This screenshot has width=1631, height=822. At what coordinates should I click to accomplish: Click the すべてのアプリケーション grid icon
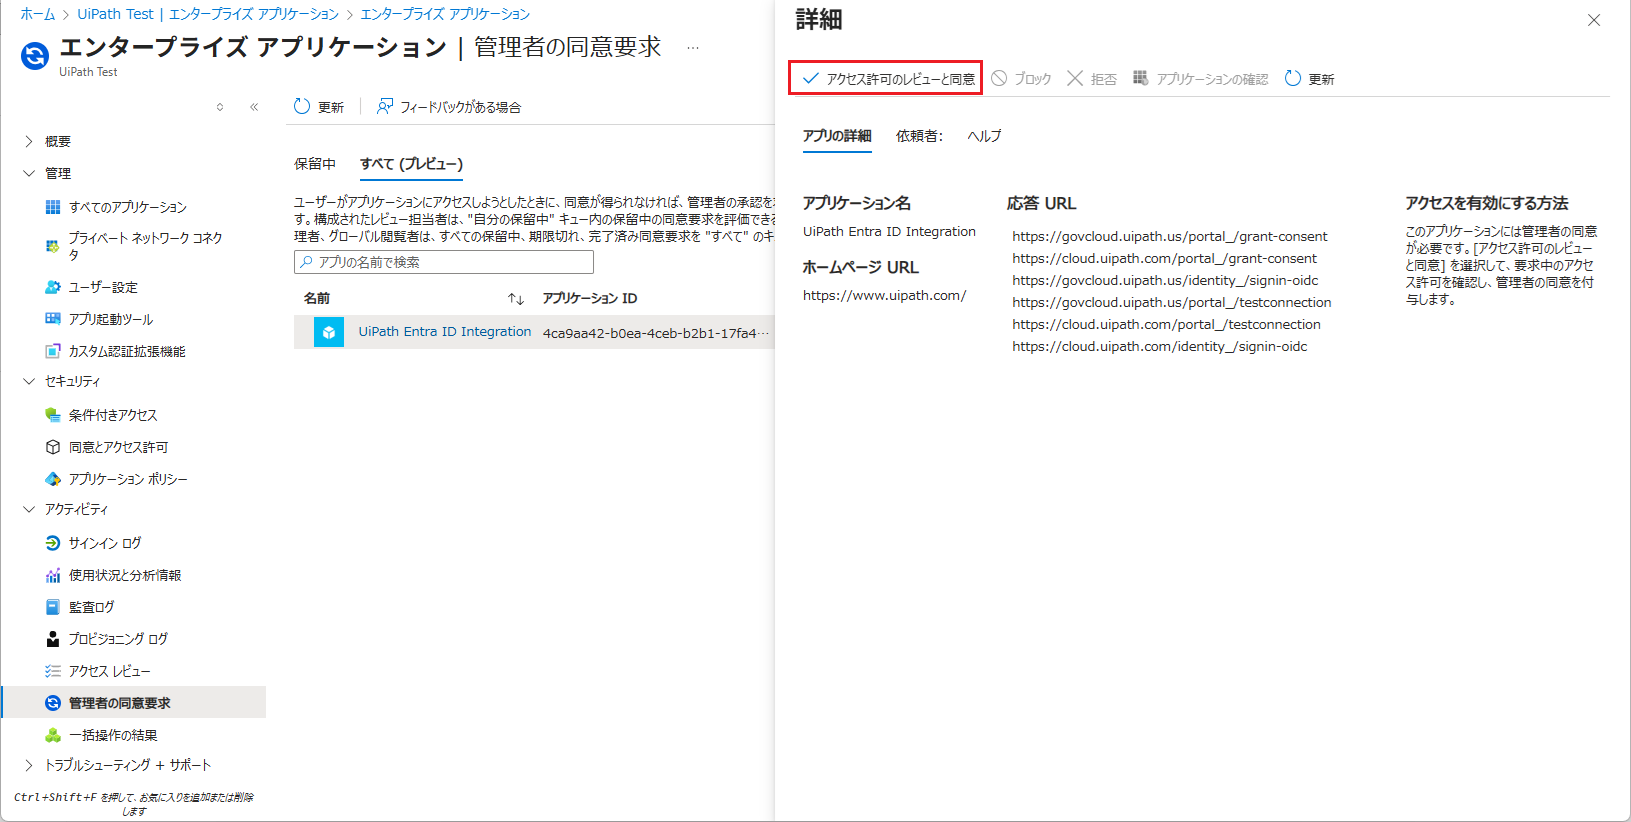coord(53,207)
